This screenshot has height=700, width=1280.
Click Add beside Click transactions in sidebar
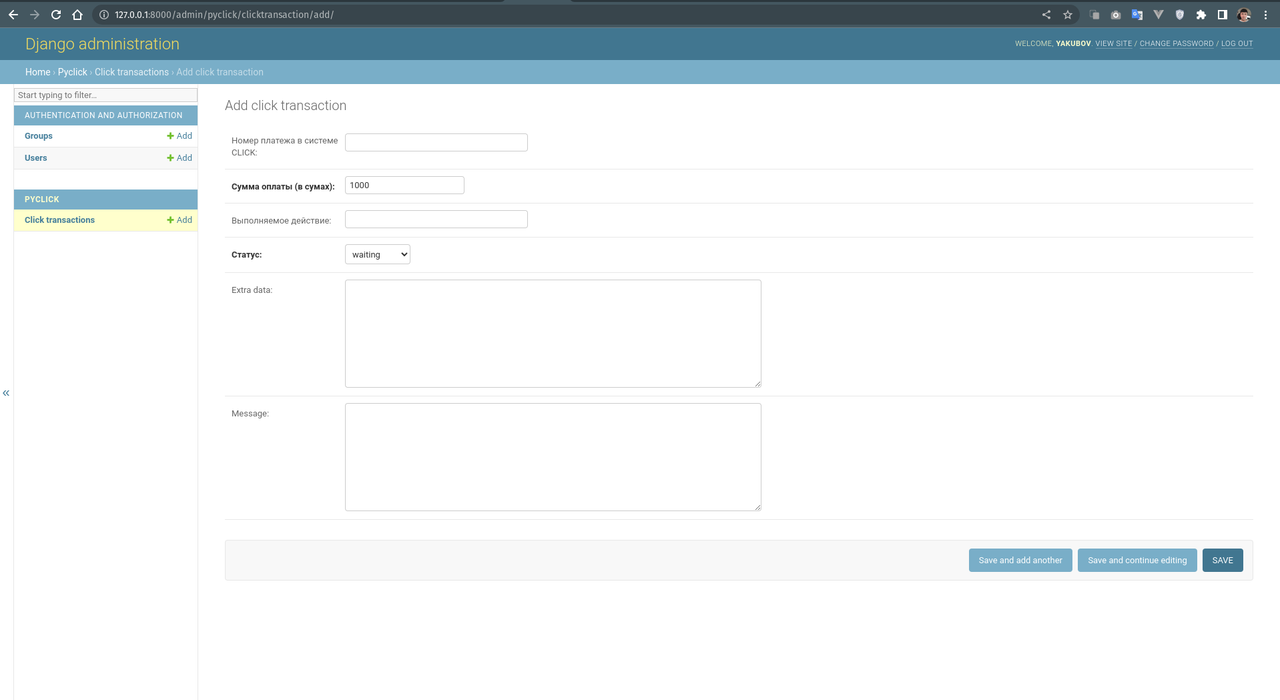click(179, 220)
